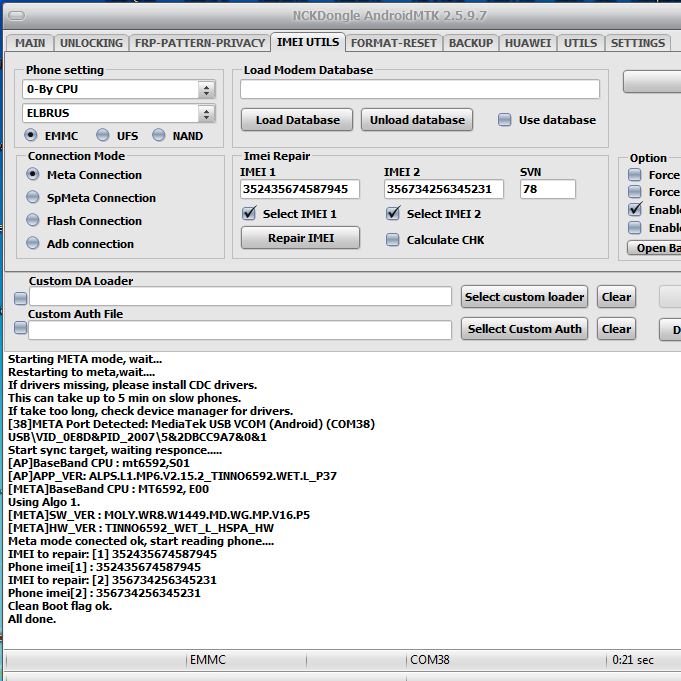Select the UFS storage radio button

tap(102, 135)
